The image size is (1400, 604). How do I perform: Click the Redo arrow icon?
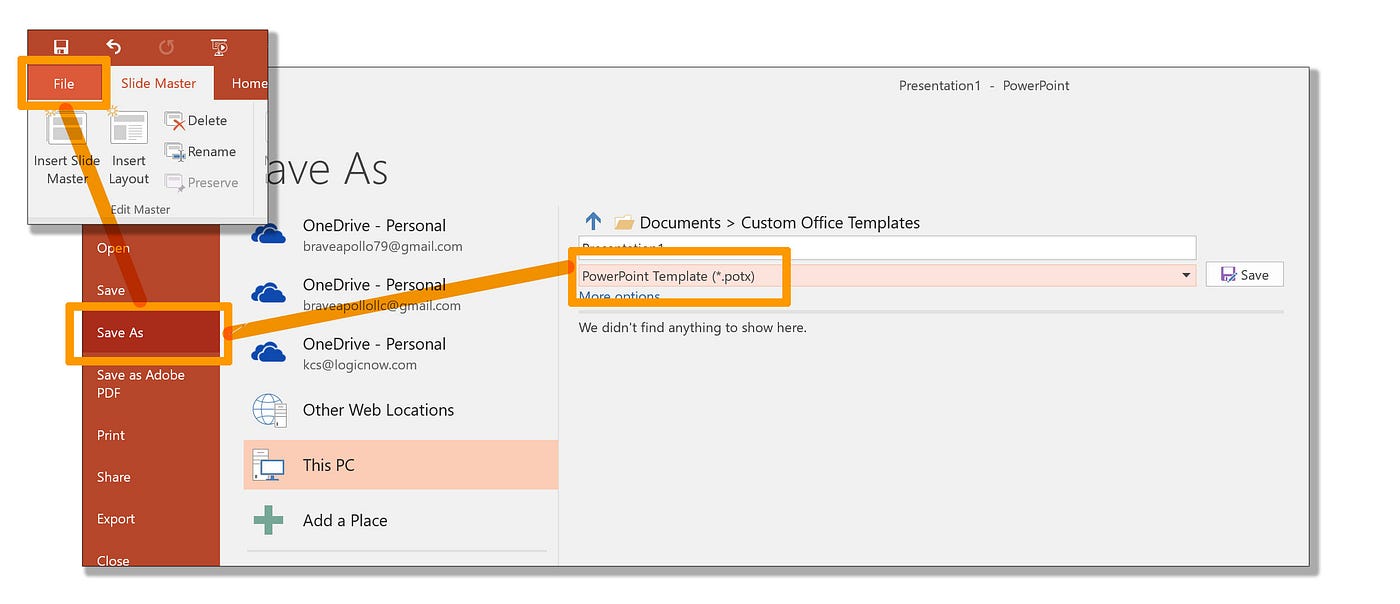166,47
